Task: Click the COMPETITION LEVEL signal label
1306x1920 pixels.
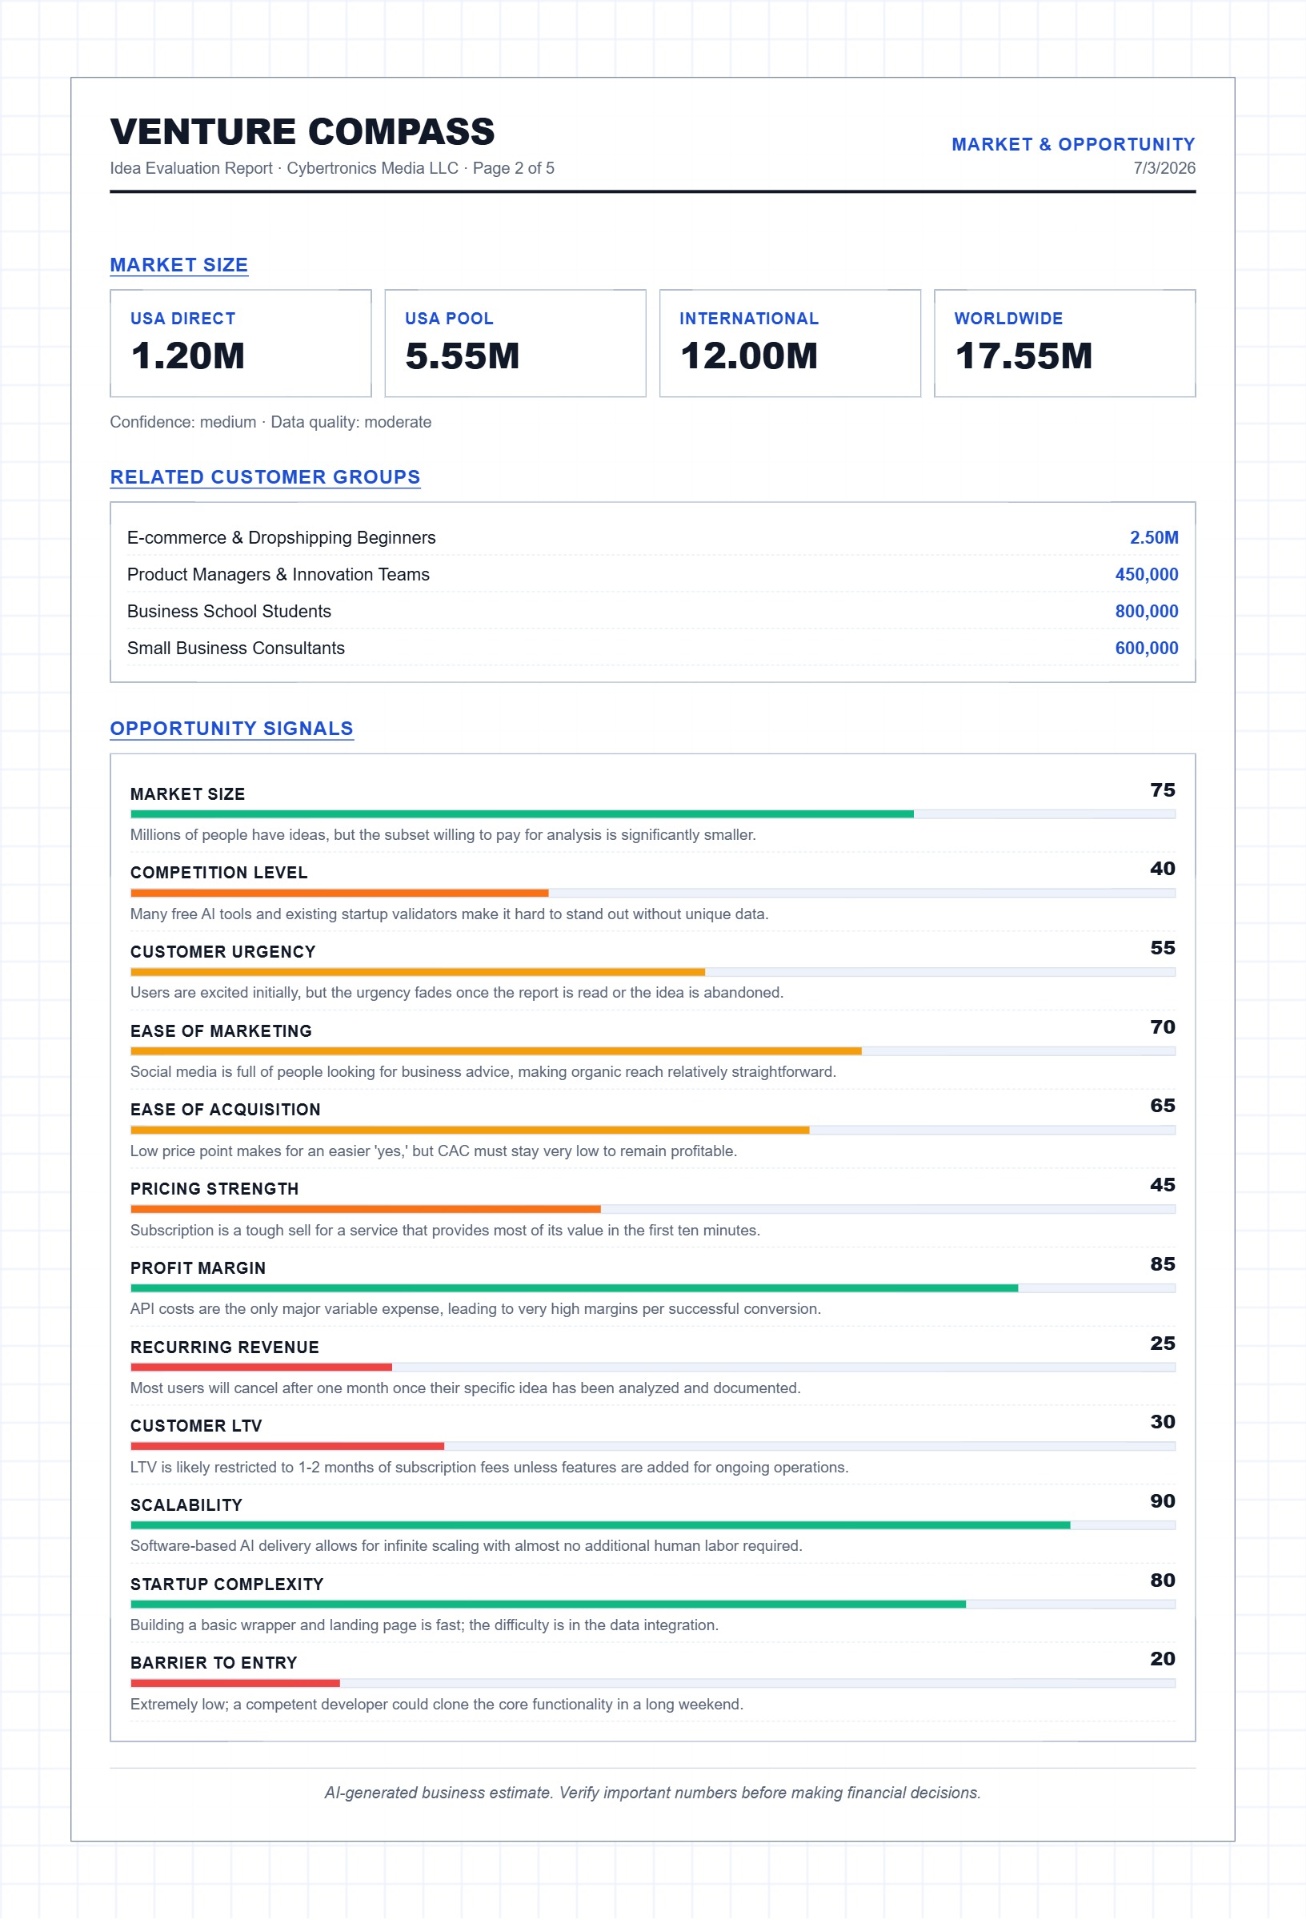Action: [219, 873]
